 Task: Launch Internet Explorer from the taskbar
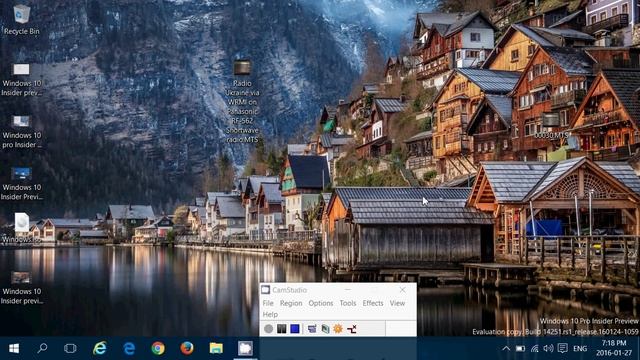pyautogui.click(x=100, y=349)
